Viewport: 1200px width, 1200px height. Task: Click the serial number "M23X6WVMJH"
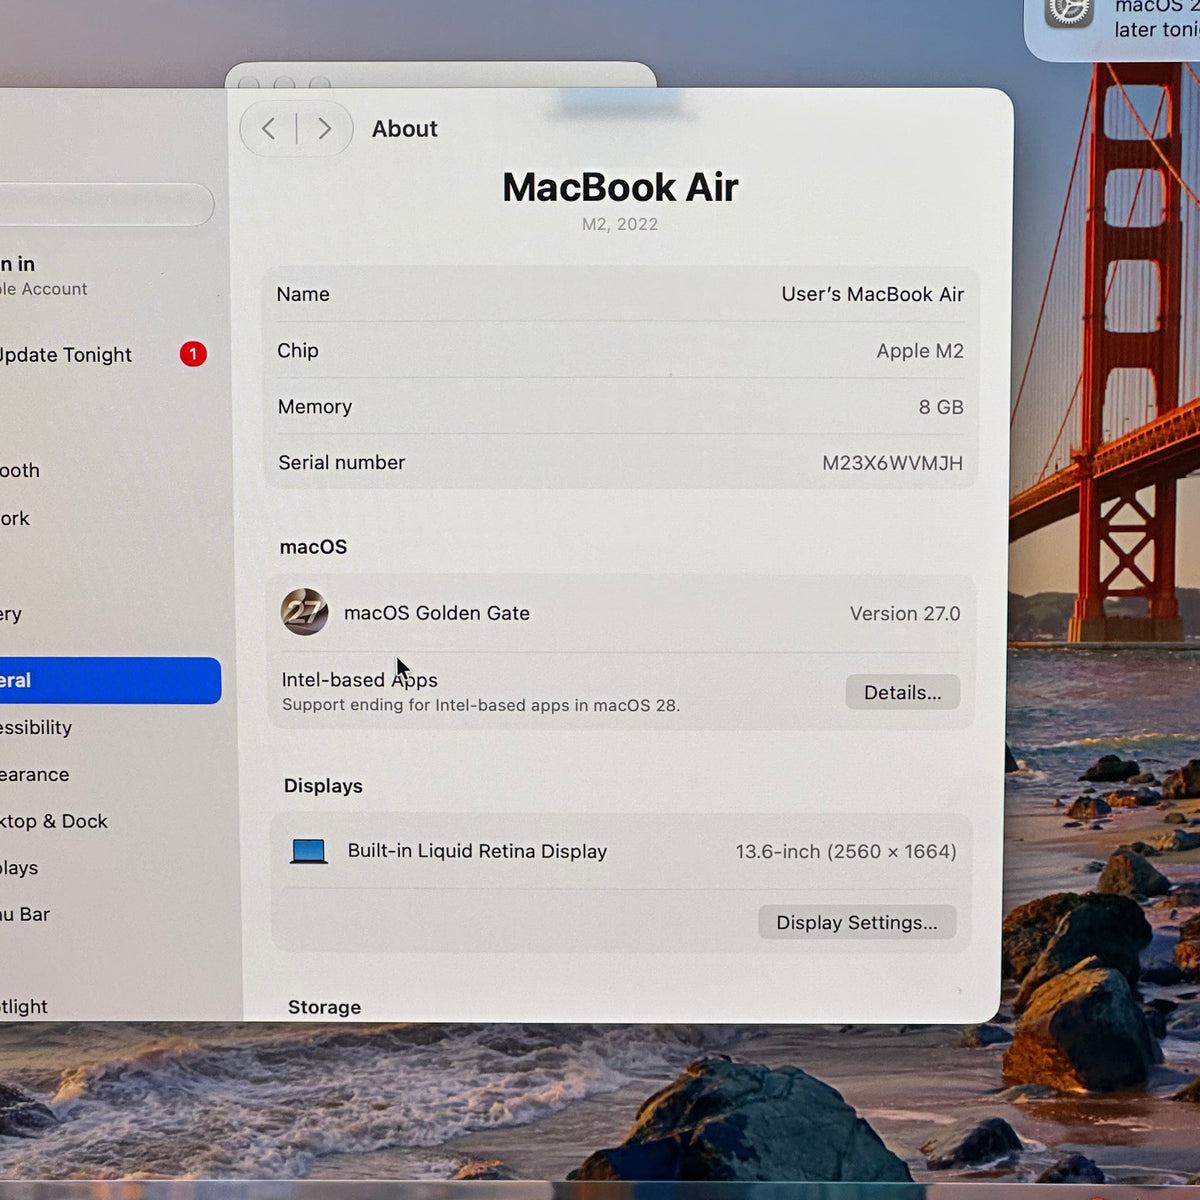[x=892, y=463]
